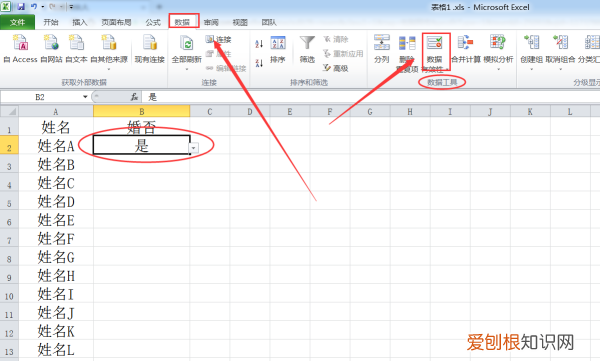Viewport: 600px width, 361px height.
Task: Click cell A13 with text 姓名L
Action: click(x=56, y=350)
